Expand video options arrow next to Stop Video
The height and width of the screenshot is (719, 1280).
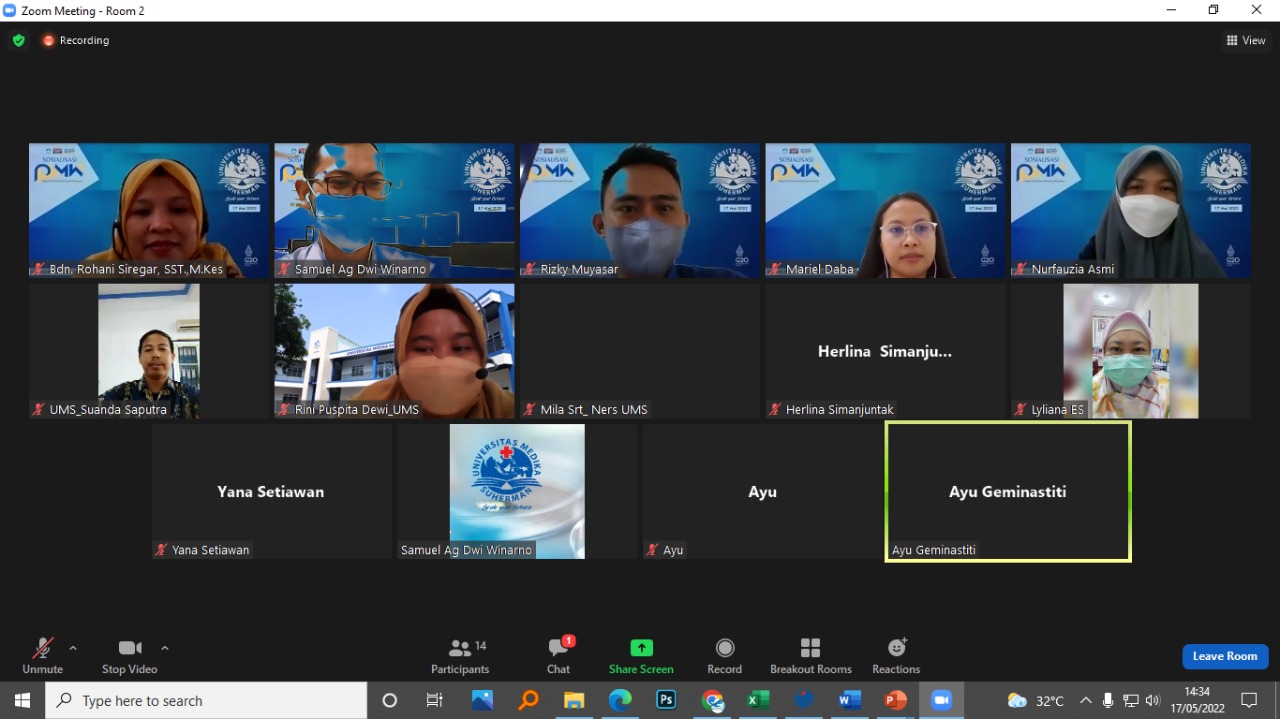click(x=165, y=648)
